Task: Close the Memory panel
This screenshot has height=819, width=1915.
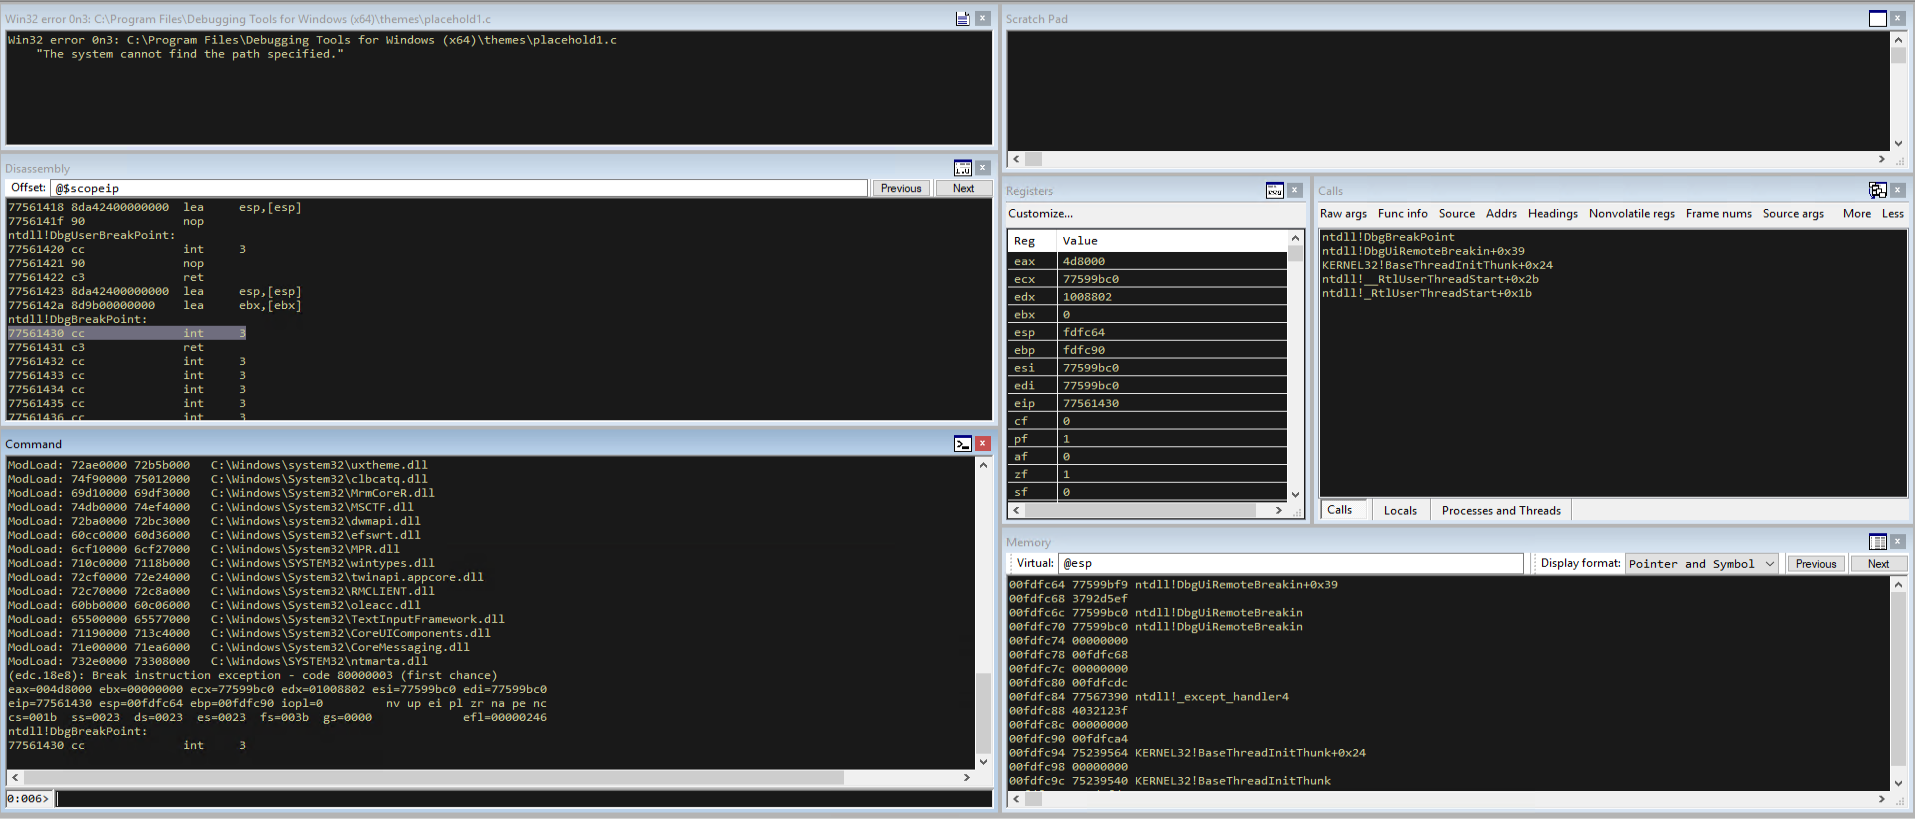Action: pos(1897,542)
